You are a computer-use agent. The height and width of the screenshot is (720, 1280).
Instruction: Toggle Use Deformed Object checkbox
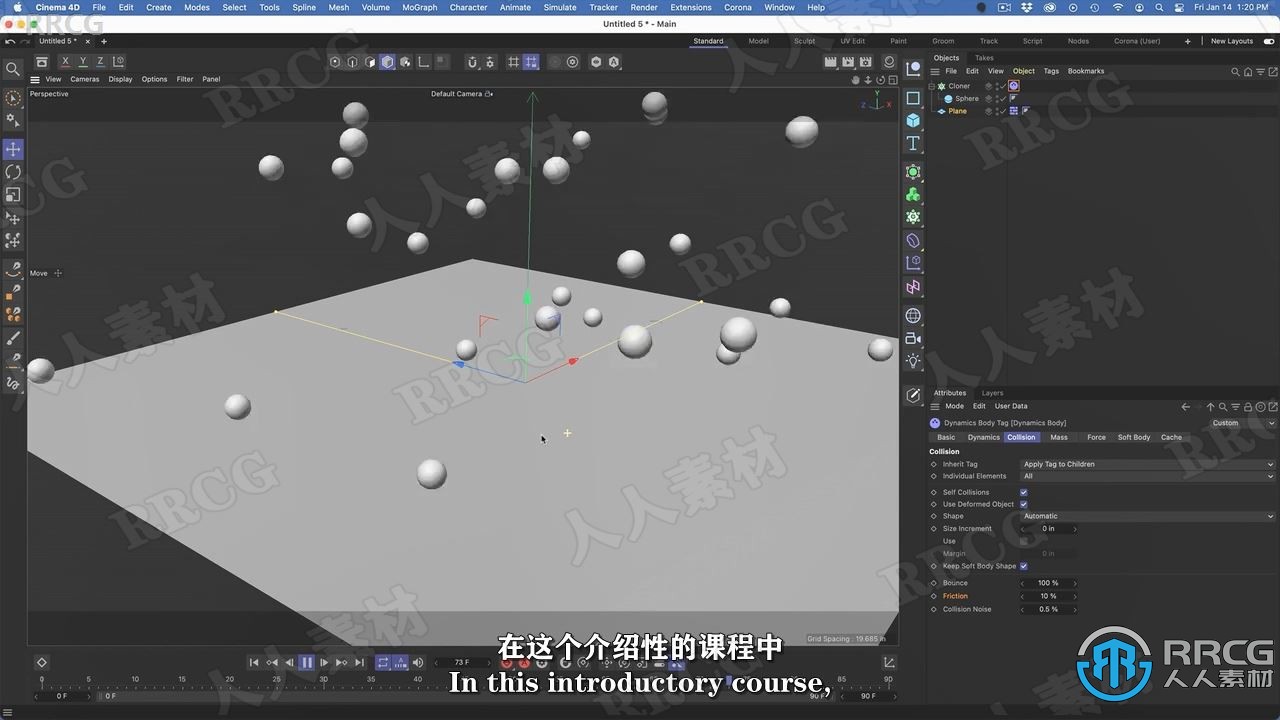click(x=1023, y=504)
